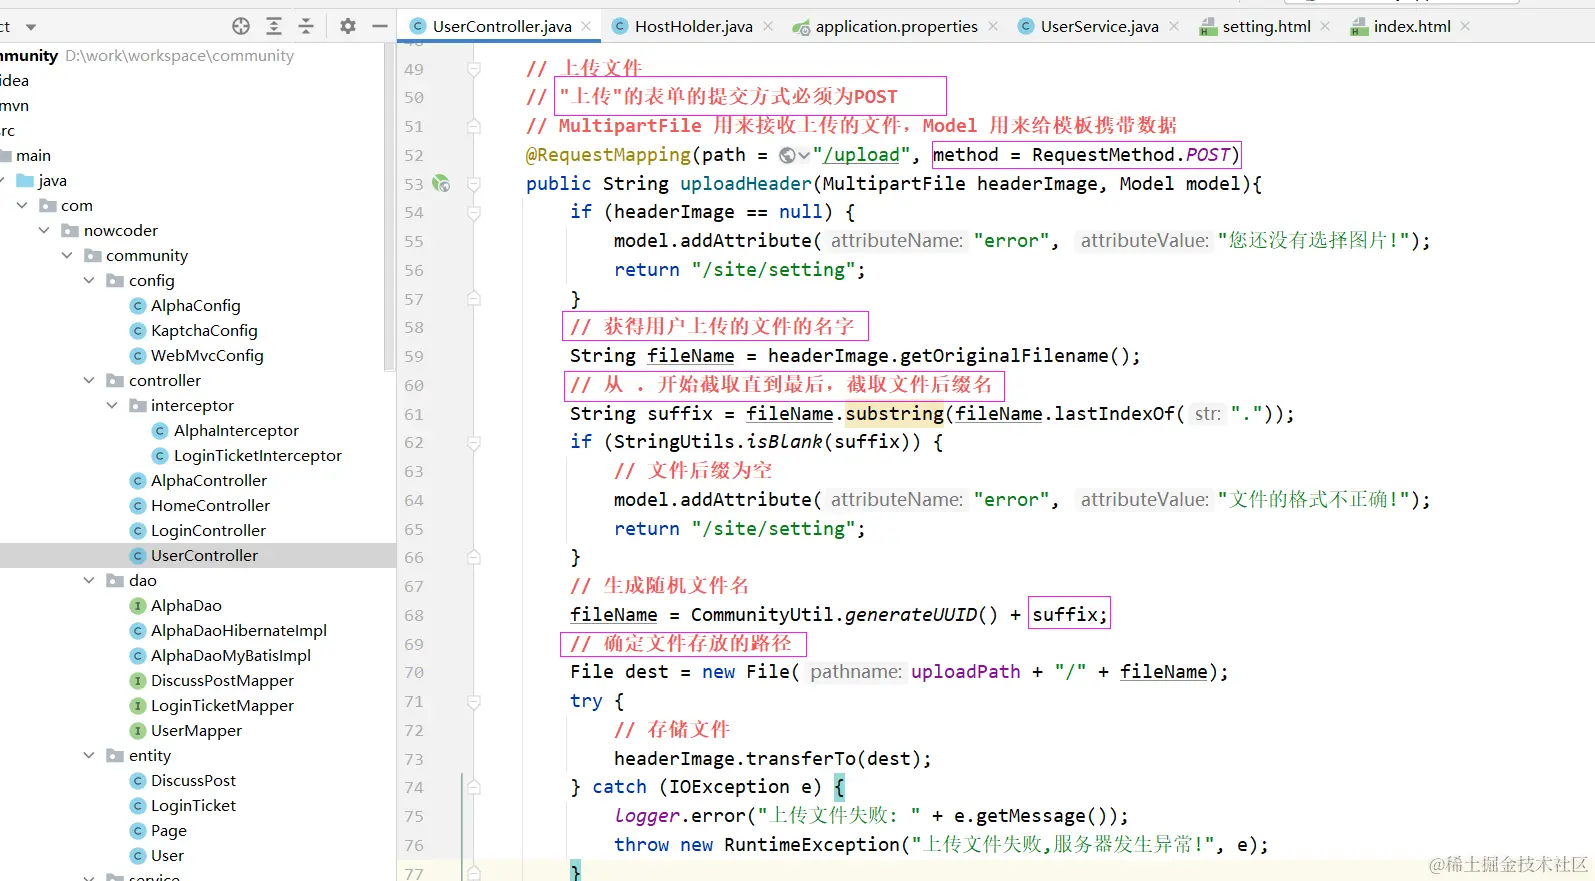1595x881 pixels.
Task: Collapse the entity folder node
Action: 89,755
